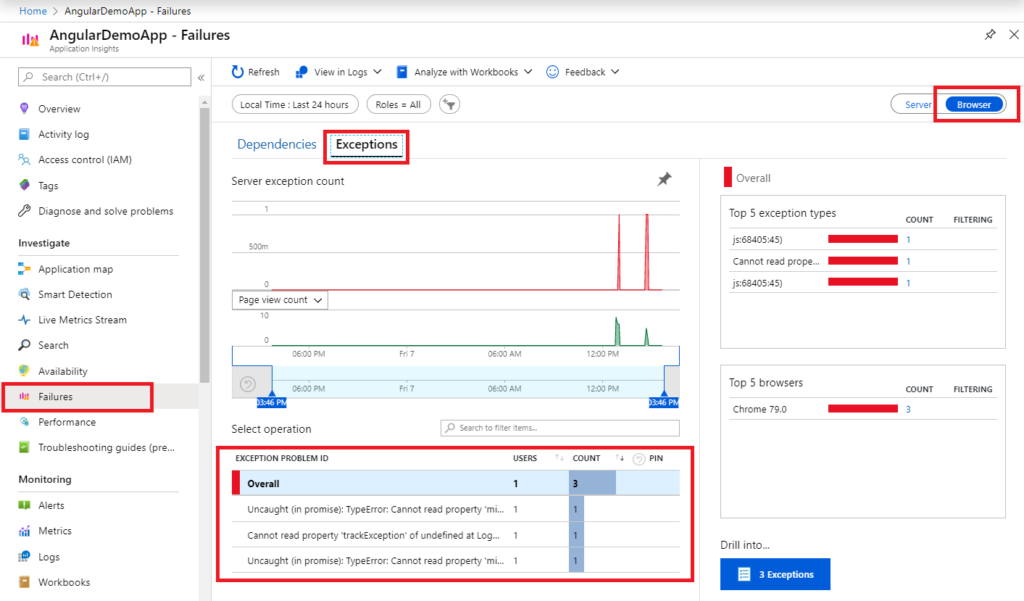Expand the Page view count dropdown

(280, 300)
